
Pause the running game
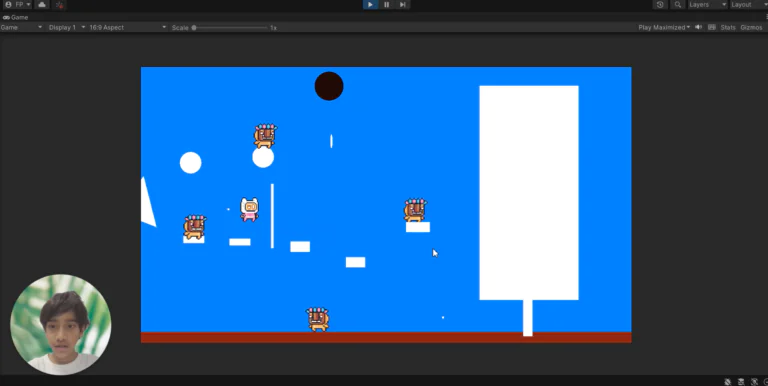tap(386, 4)
